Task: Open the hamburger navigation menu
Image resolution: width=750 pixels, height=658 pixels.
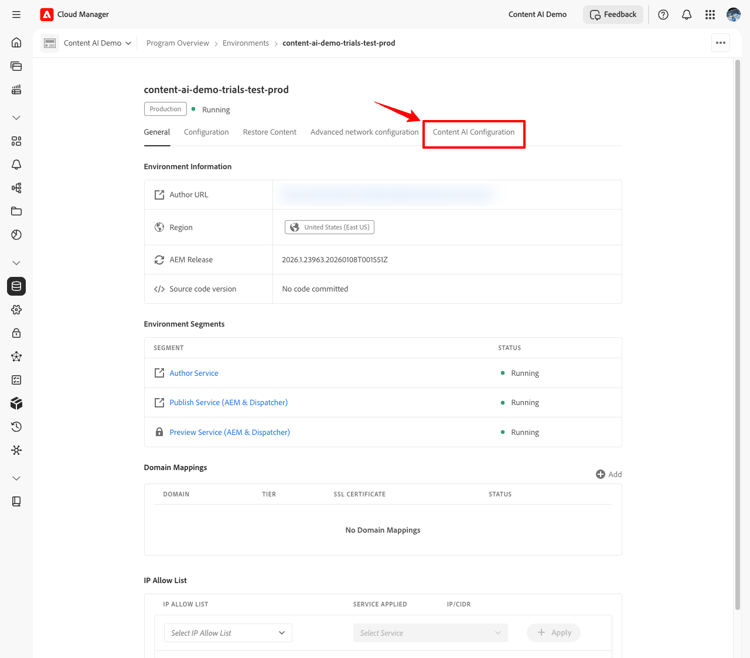Action: click(16, 14)
